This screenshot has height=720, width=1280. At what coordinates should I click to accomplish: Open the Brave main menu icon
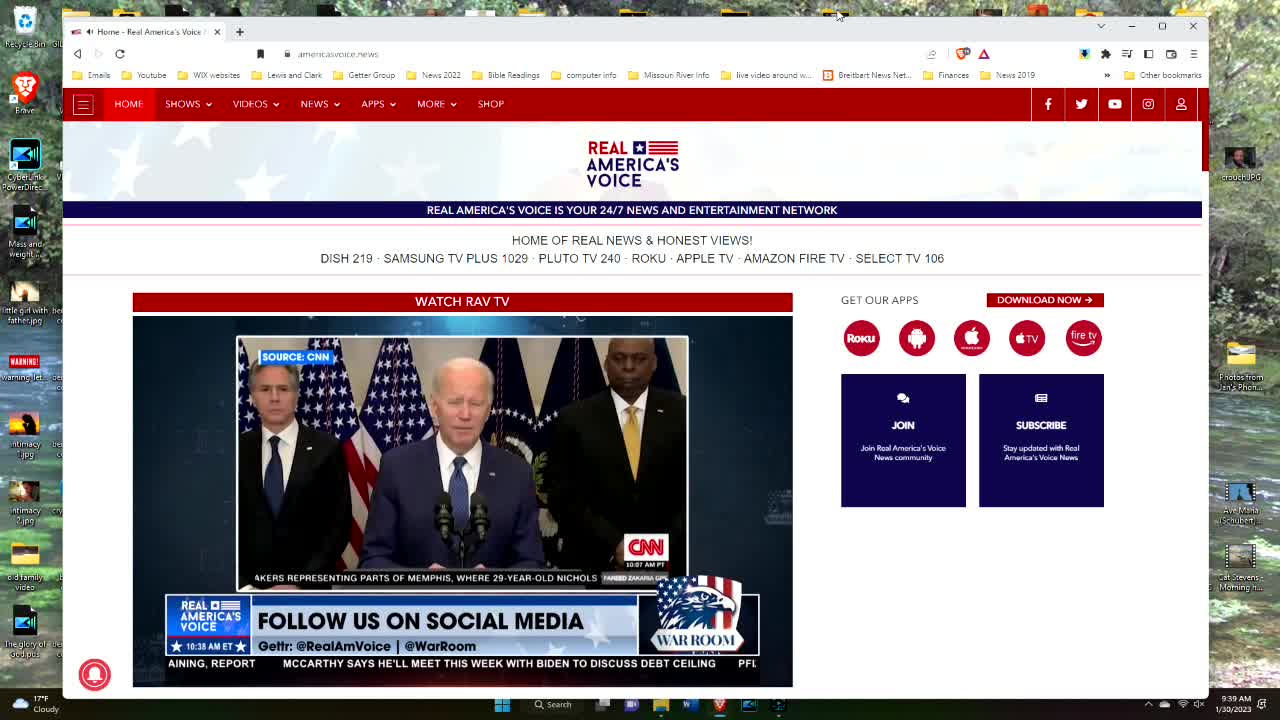(1193, 54)
